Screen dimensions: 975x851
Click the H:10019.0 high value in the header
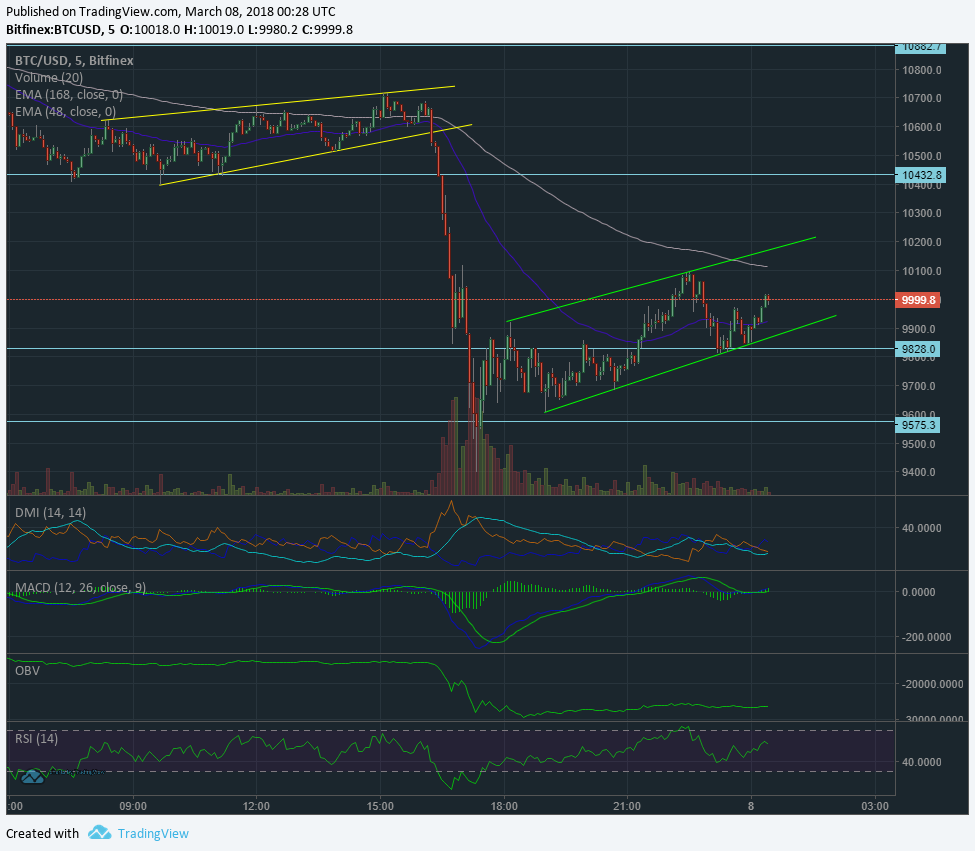click(214, 29)
